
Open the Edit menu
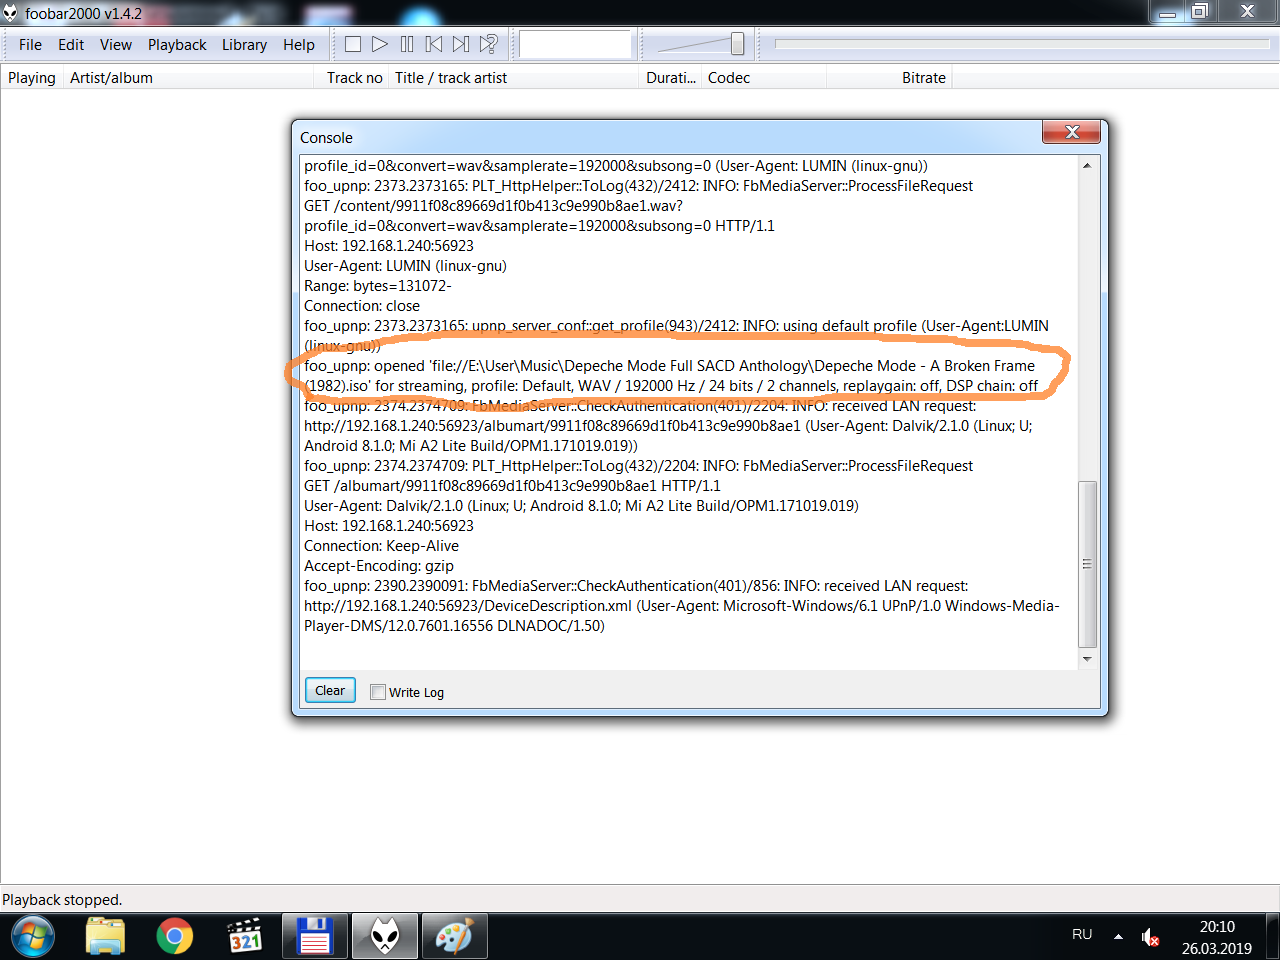[71, 45]
